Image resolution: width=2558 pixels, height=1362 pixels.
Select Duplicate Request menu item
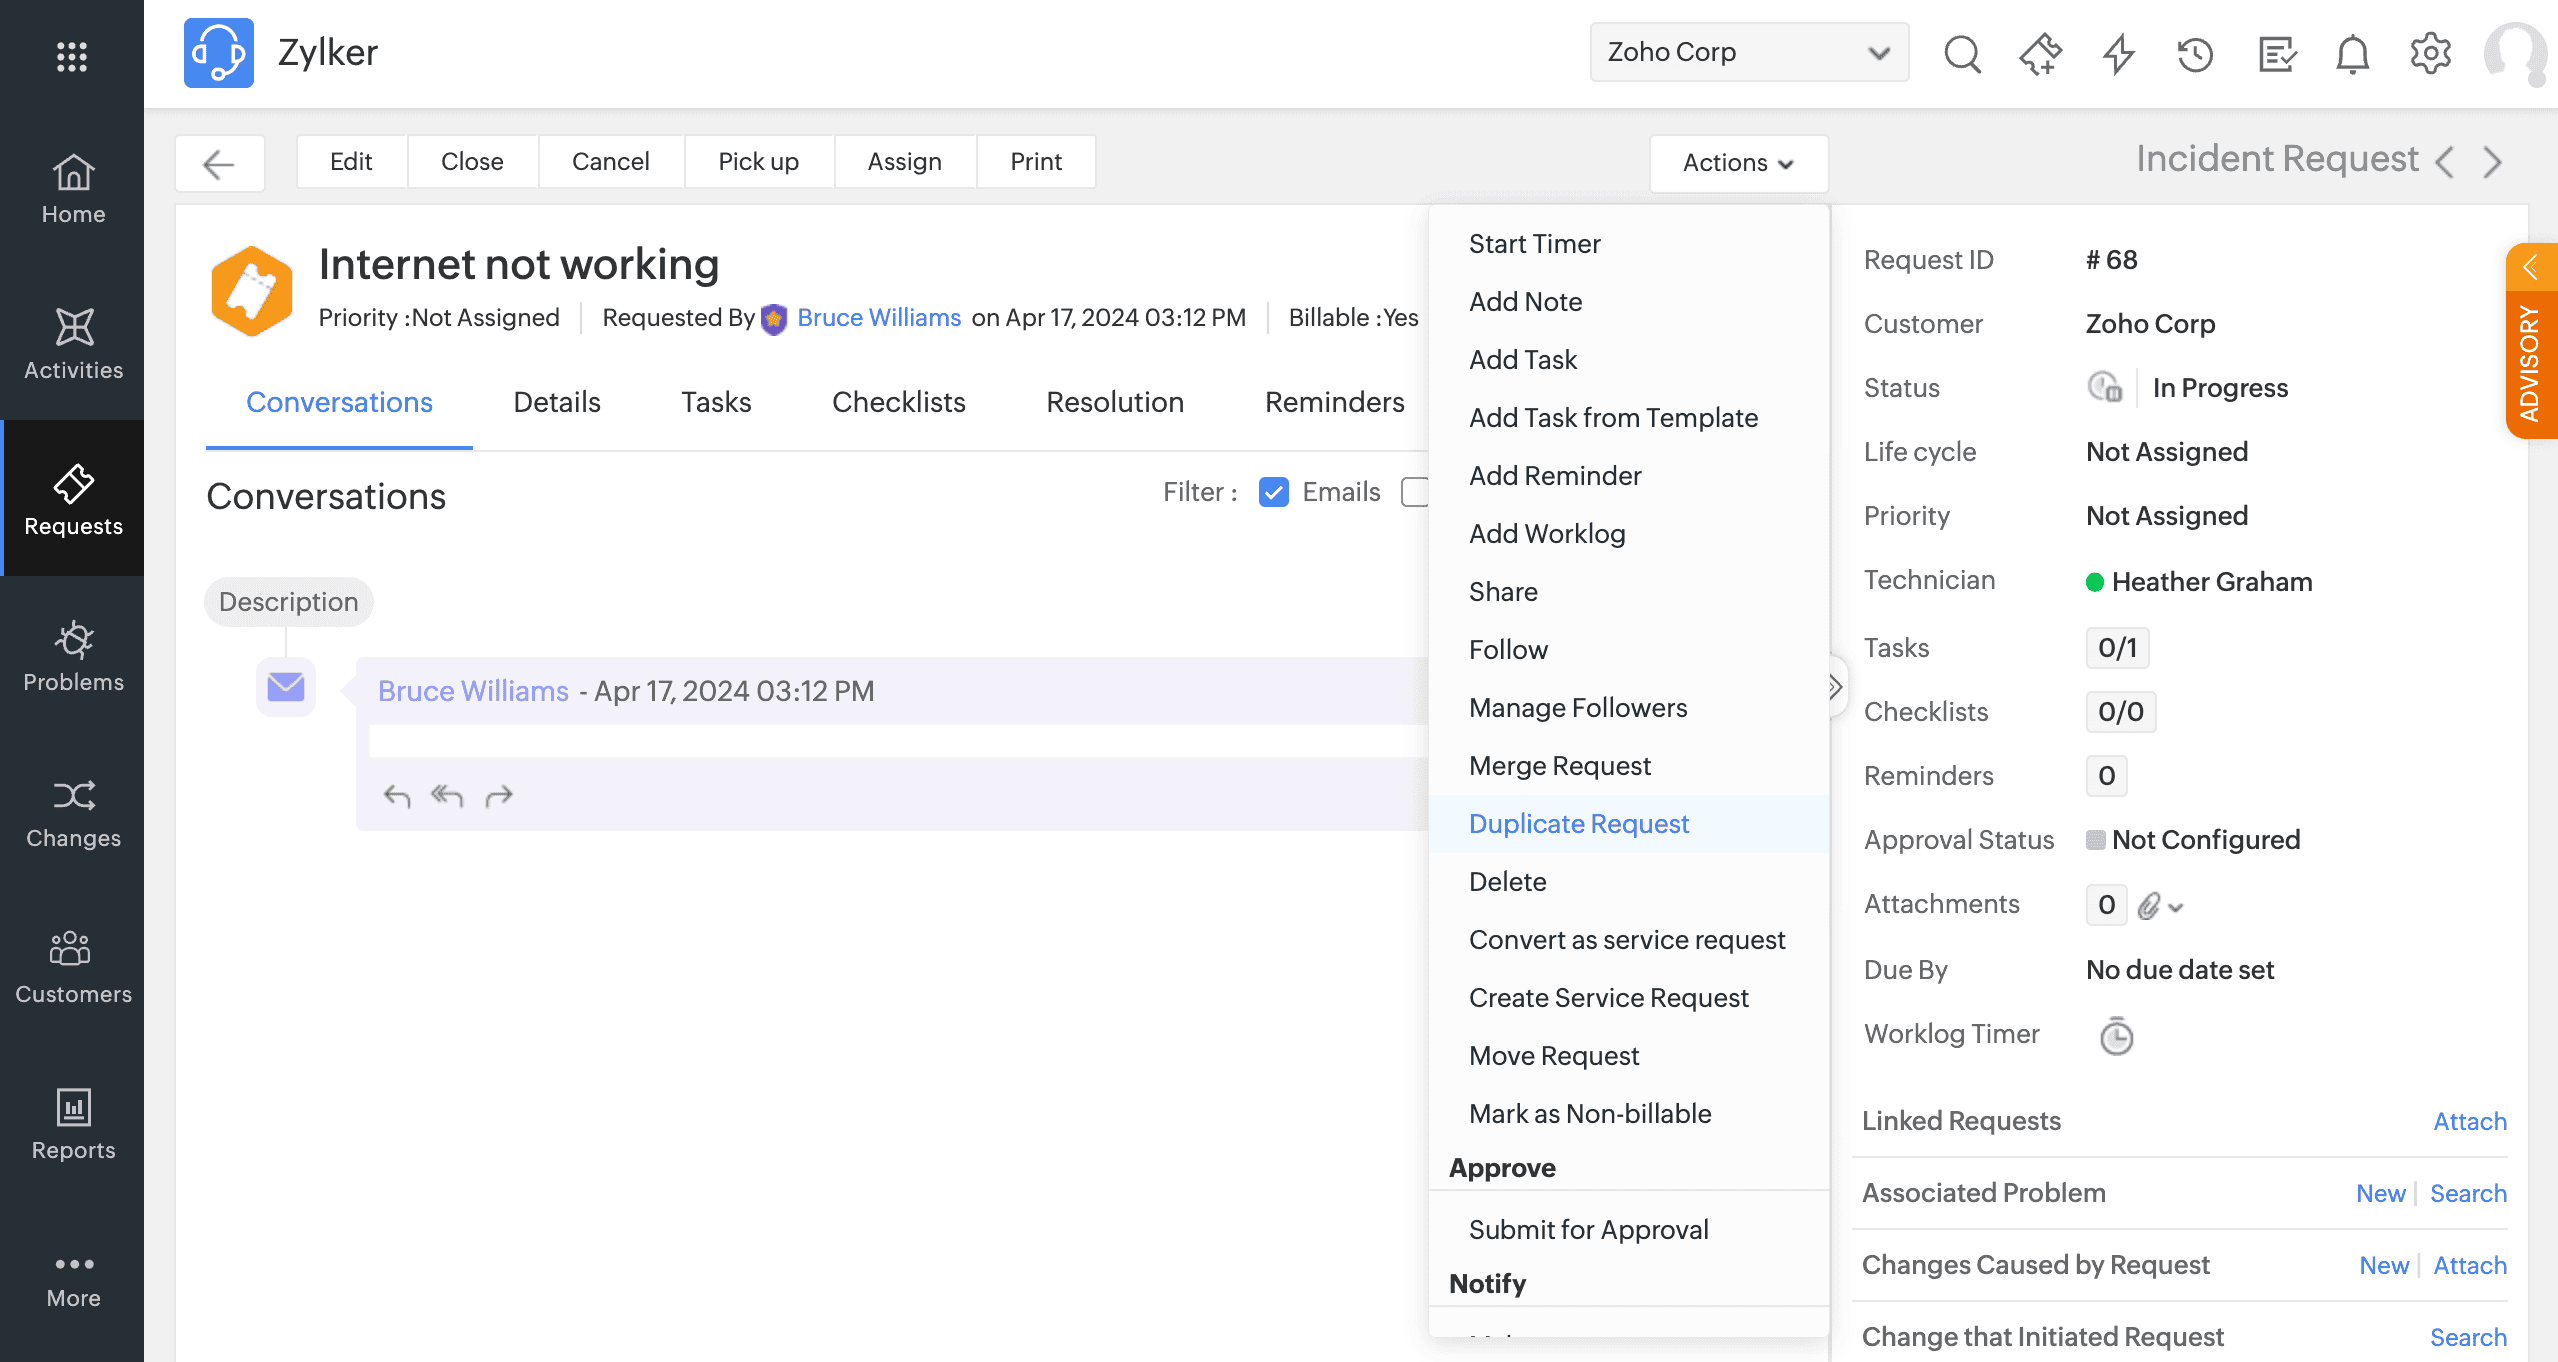[x=1578, y=824]
